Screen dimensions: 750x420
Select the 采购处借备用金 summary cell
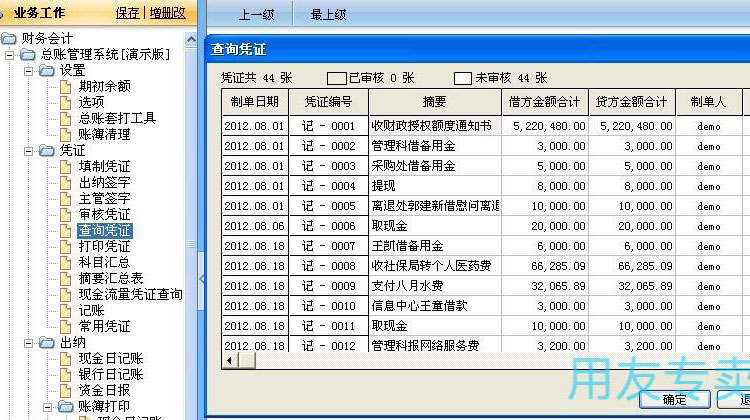(x=435, y=166)
